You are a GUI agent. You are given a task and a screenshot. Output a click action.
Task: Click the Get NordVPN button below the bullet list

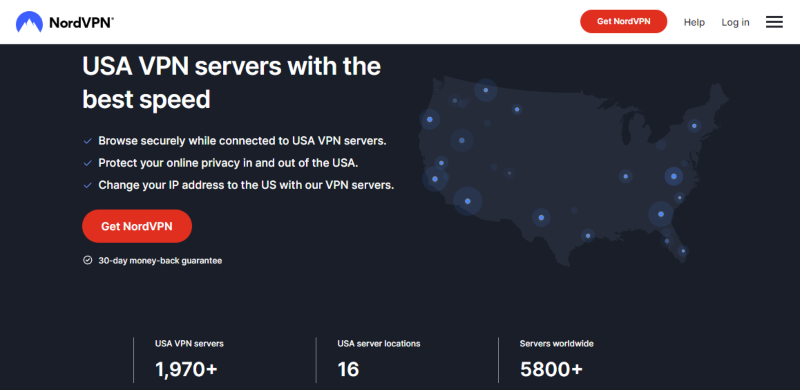click(x=137, y=226)
